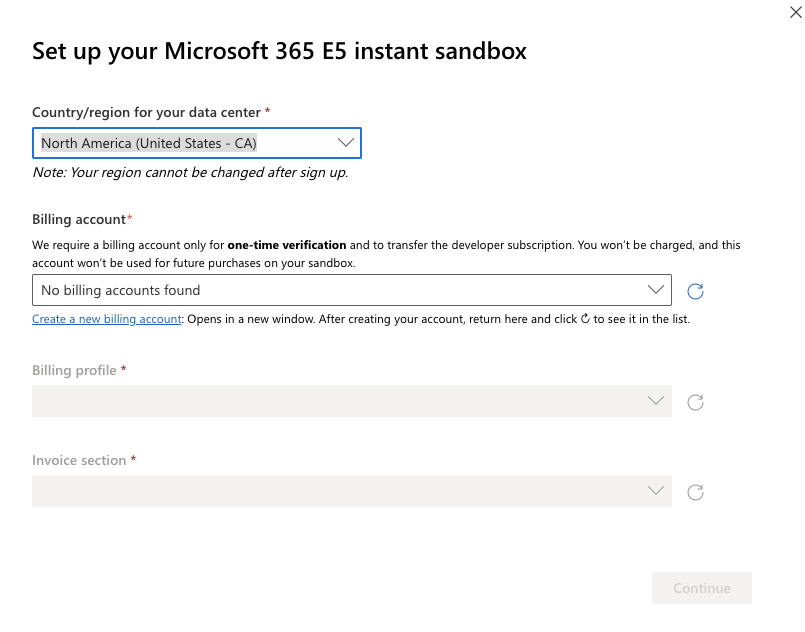Screen dimensions: 805x632
Task: Select the North America (United States - CA) field
Action: (197, 143)
